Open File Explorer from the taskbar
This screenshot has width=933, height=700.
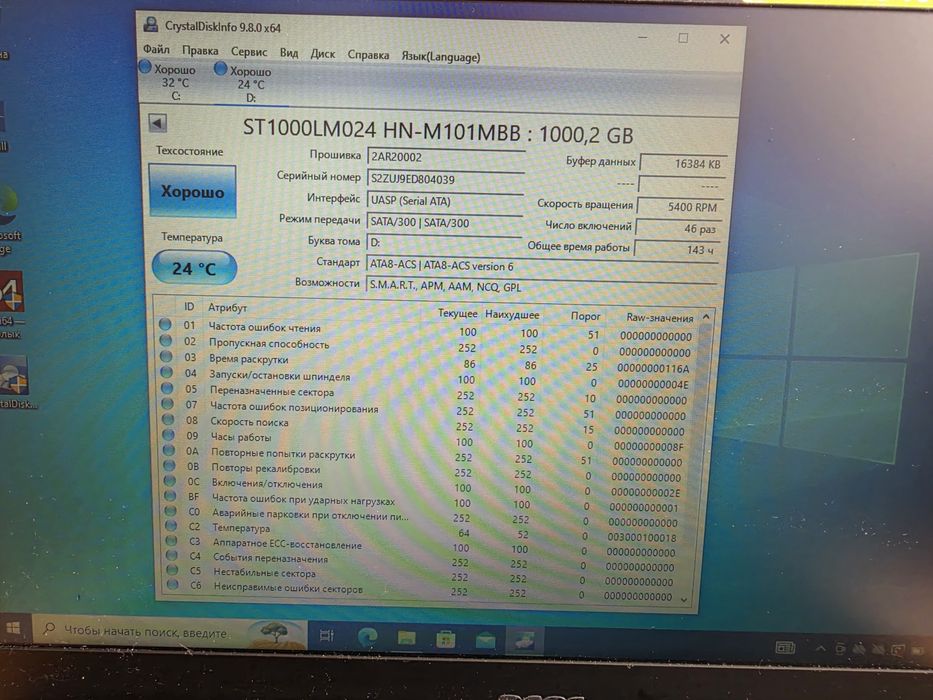coord(407,639)
